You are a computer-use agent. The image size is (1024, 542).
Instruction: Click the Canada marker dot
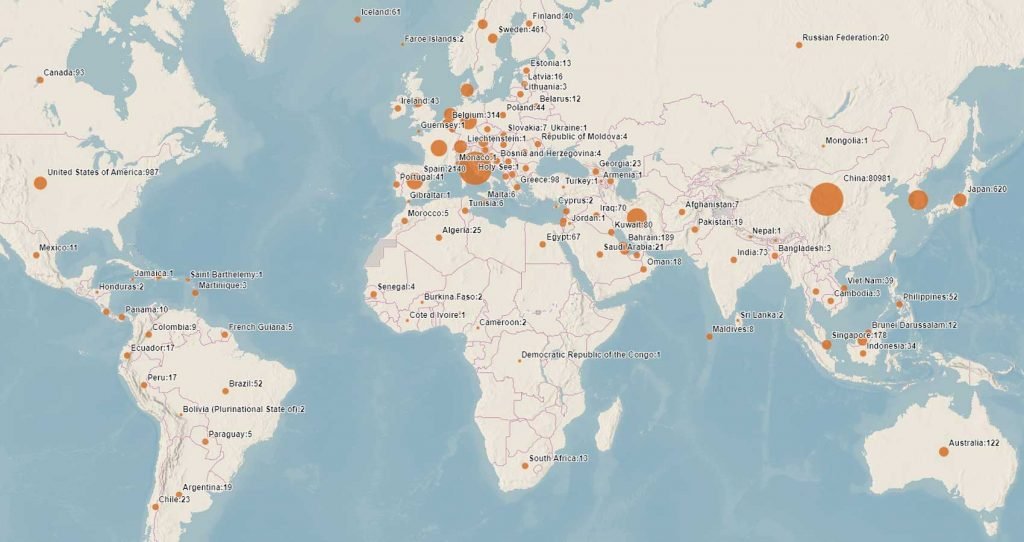click(40, 80)
